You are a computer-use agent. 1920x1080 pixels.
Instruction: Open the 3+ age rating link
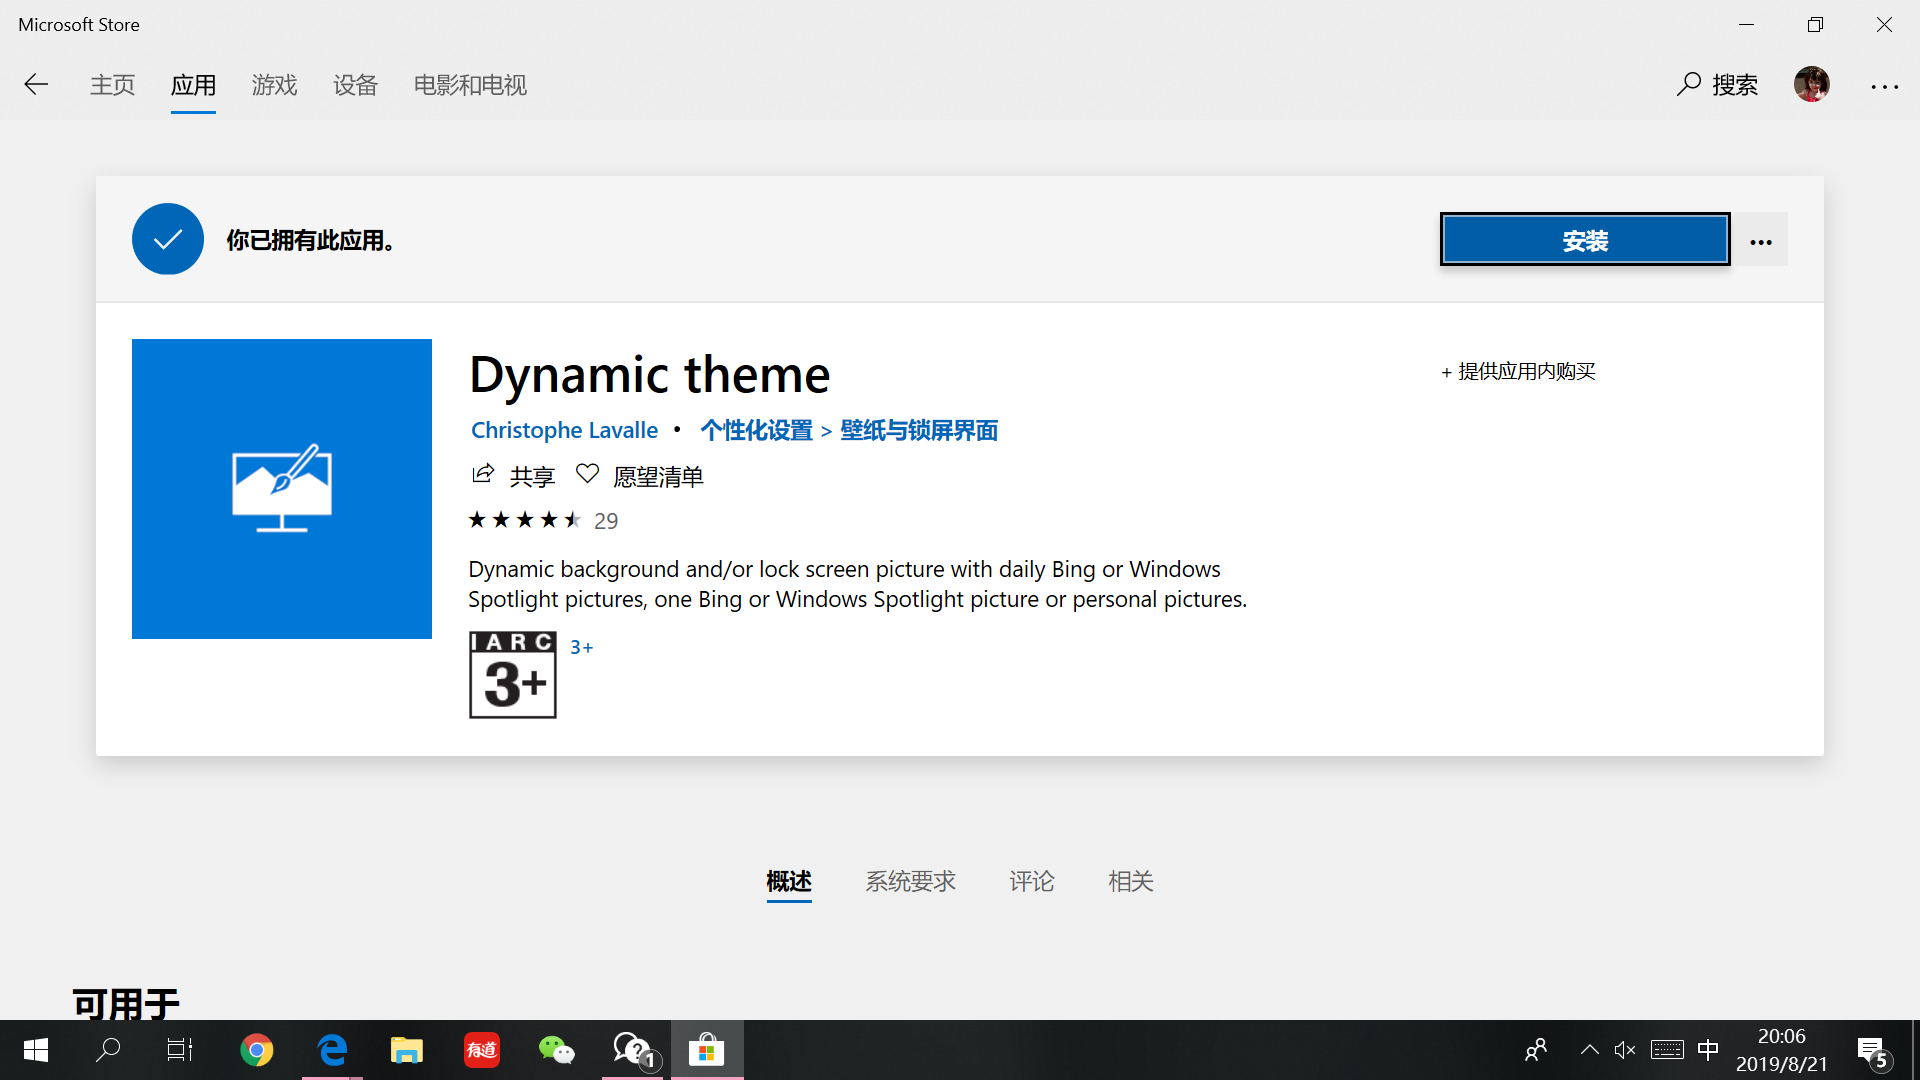[x=581, y=647]
